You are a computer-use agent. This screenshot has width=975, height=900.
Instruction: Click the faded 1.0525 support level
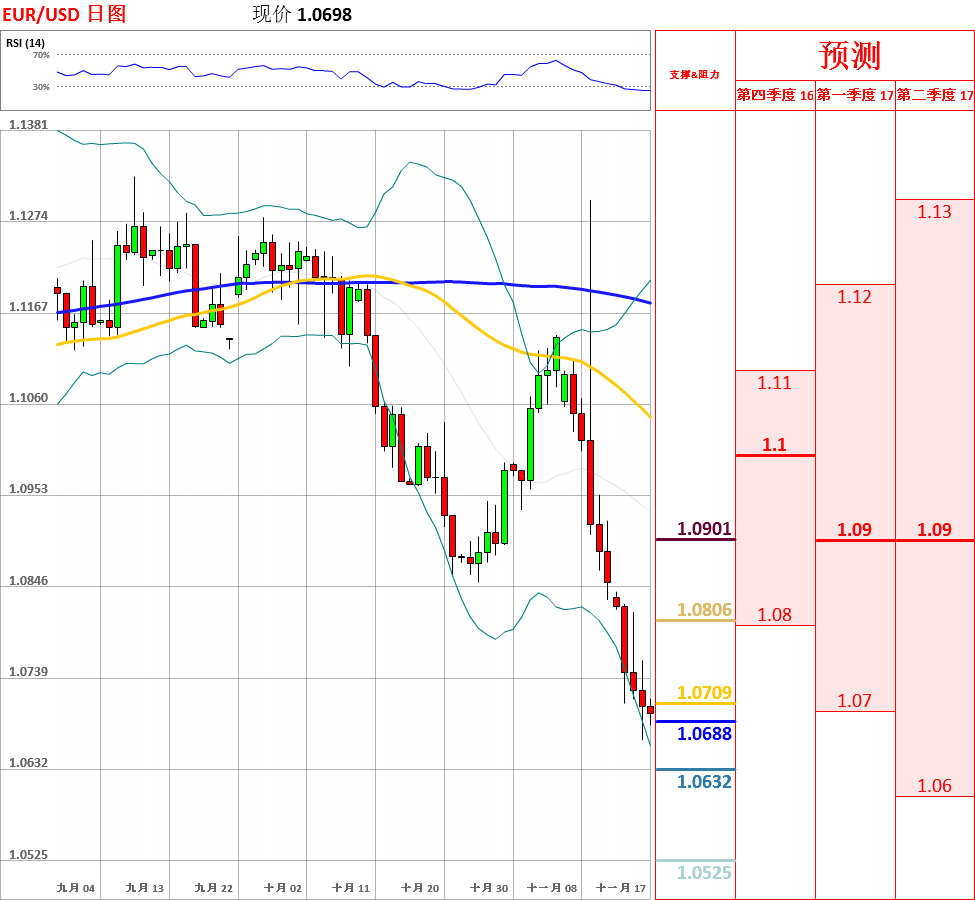[704, 872]
